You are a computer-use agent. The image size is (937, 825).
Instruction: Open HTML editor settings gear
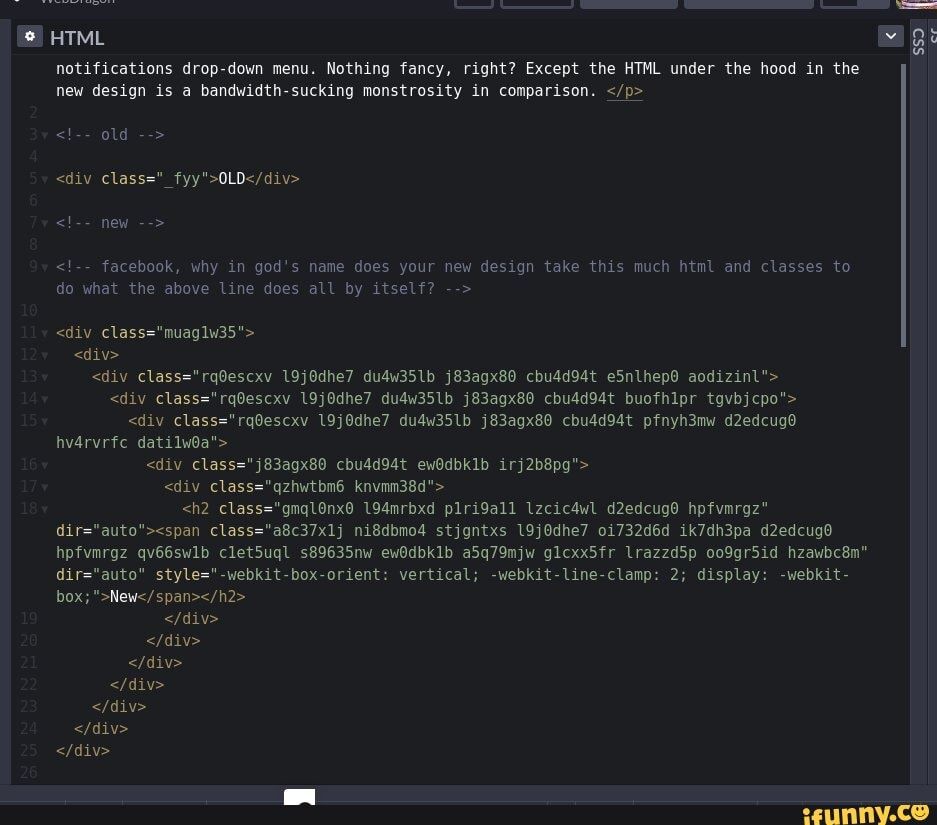tap(29, 37)
